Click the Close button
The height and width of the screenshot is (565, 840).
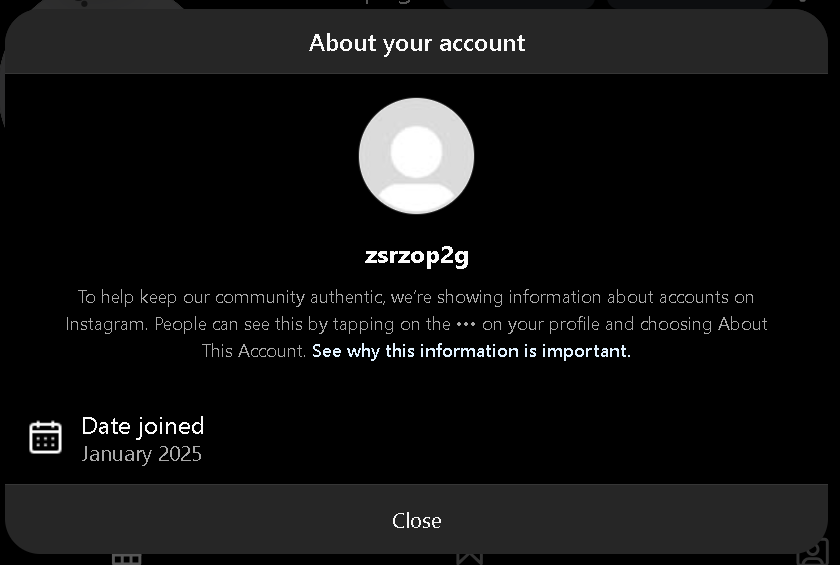pyautogui.click(x=416, y=520)
